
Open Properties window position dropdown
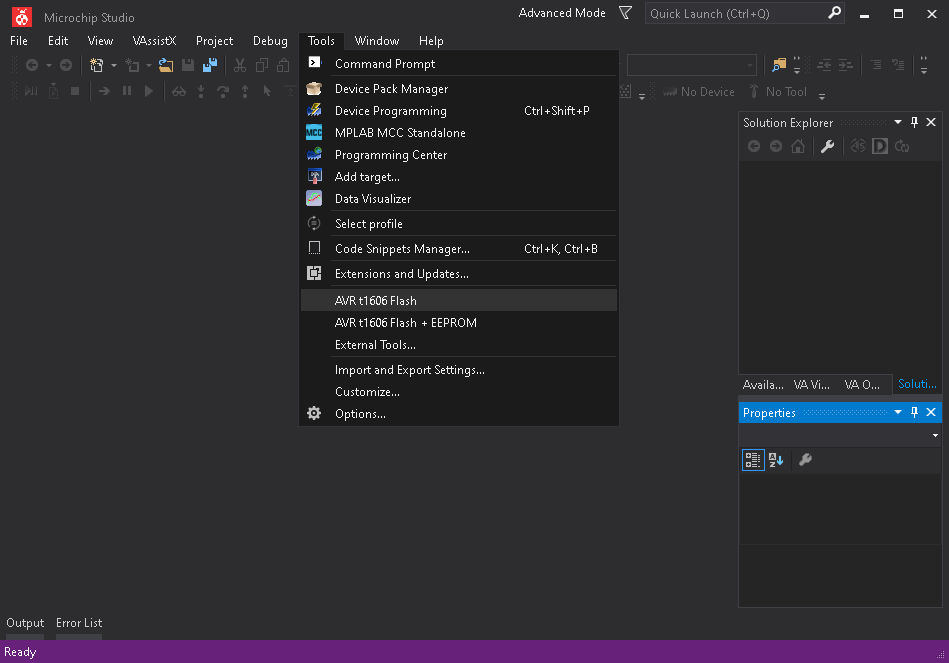click(x=898, y=412)
